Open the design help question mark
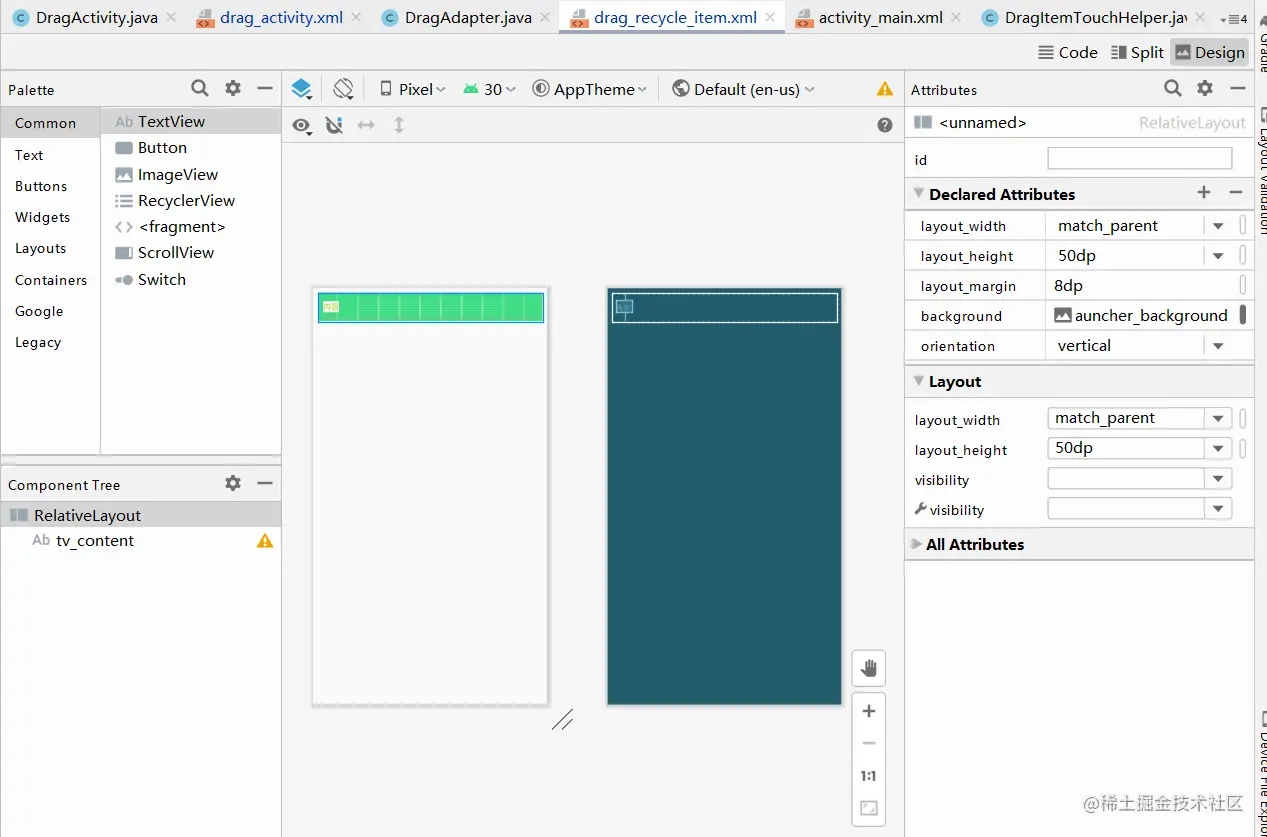 (x=885, y=125)
